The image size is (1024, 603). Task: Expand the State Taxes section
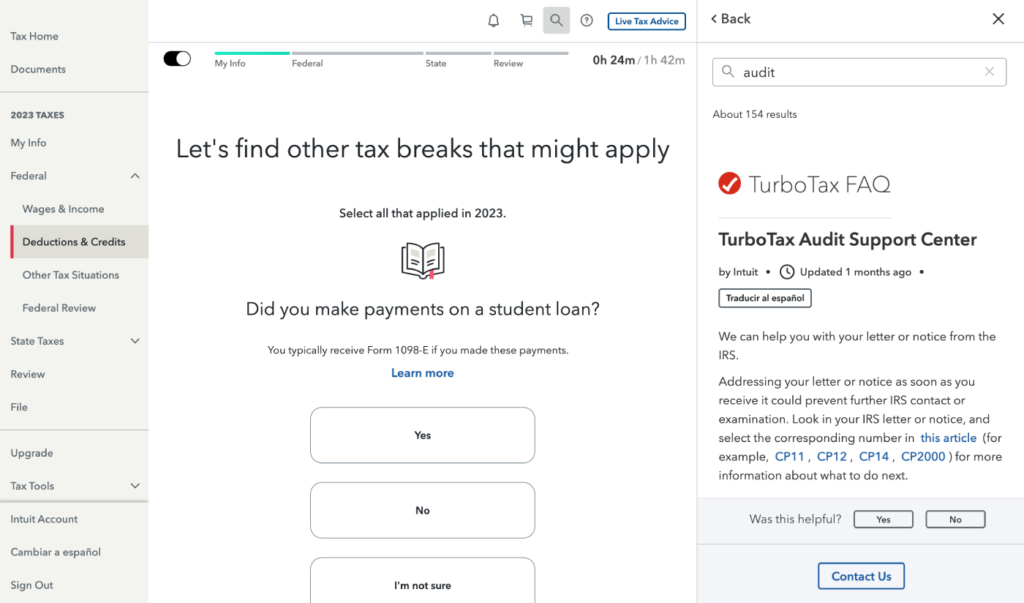pyautogui.click(x=135, y=341)
